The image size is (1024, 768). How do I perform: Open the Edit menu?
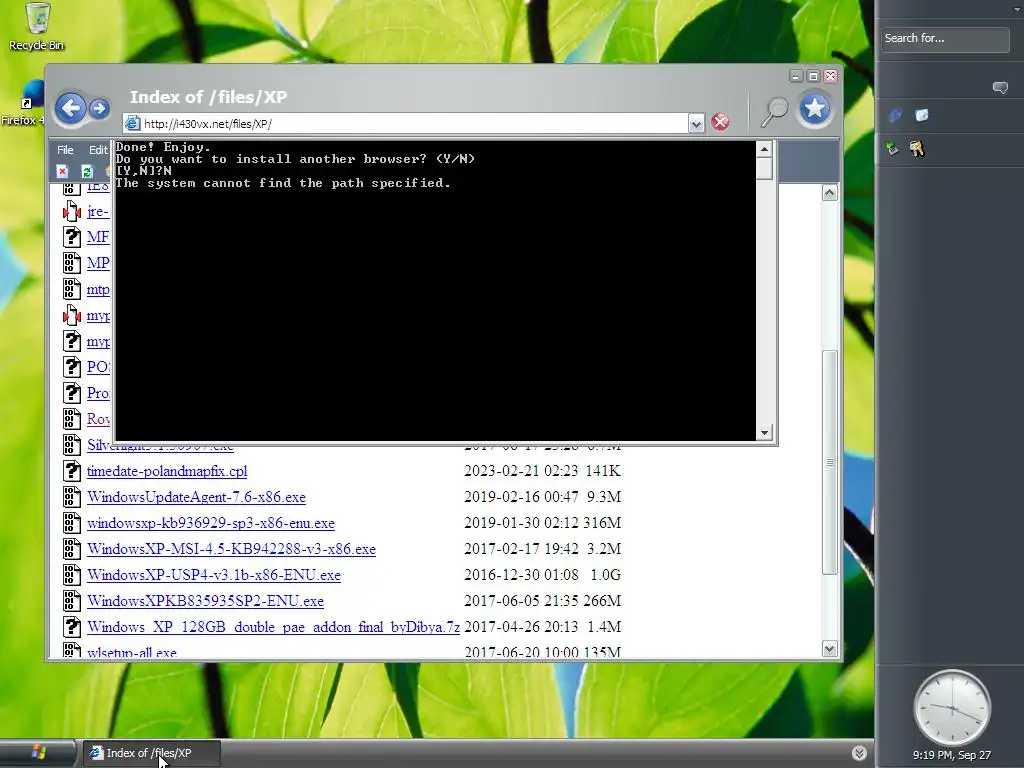[x=98, y=150]
